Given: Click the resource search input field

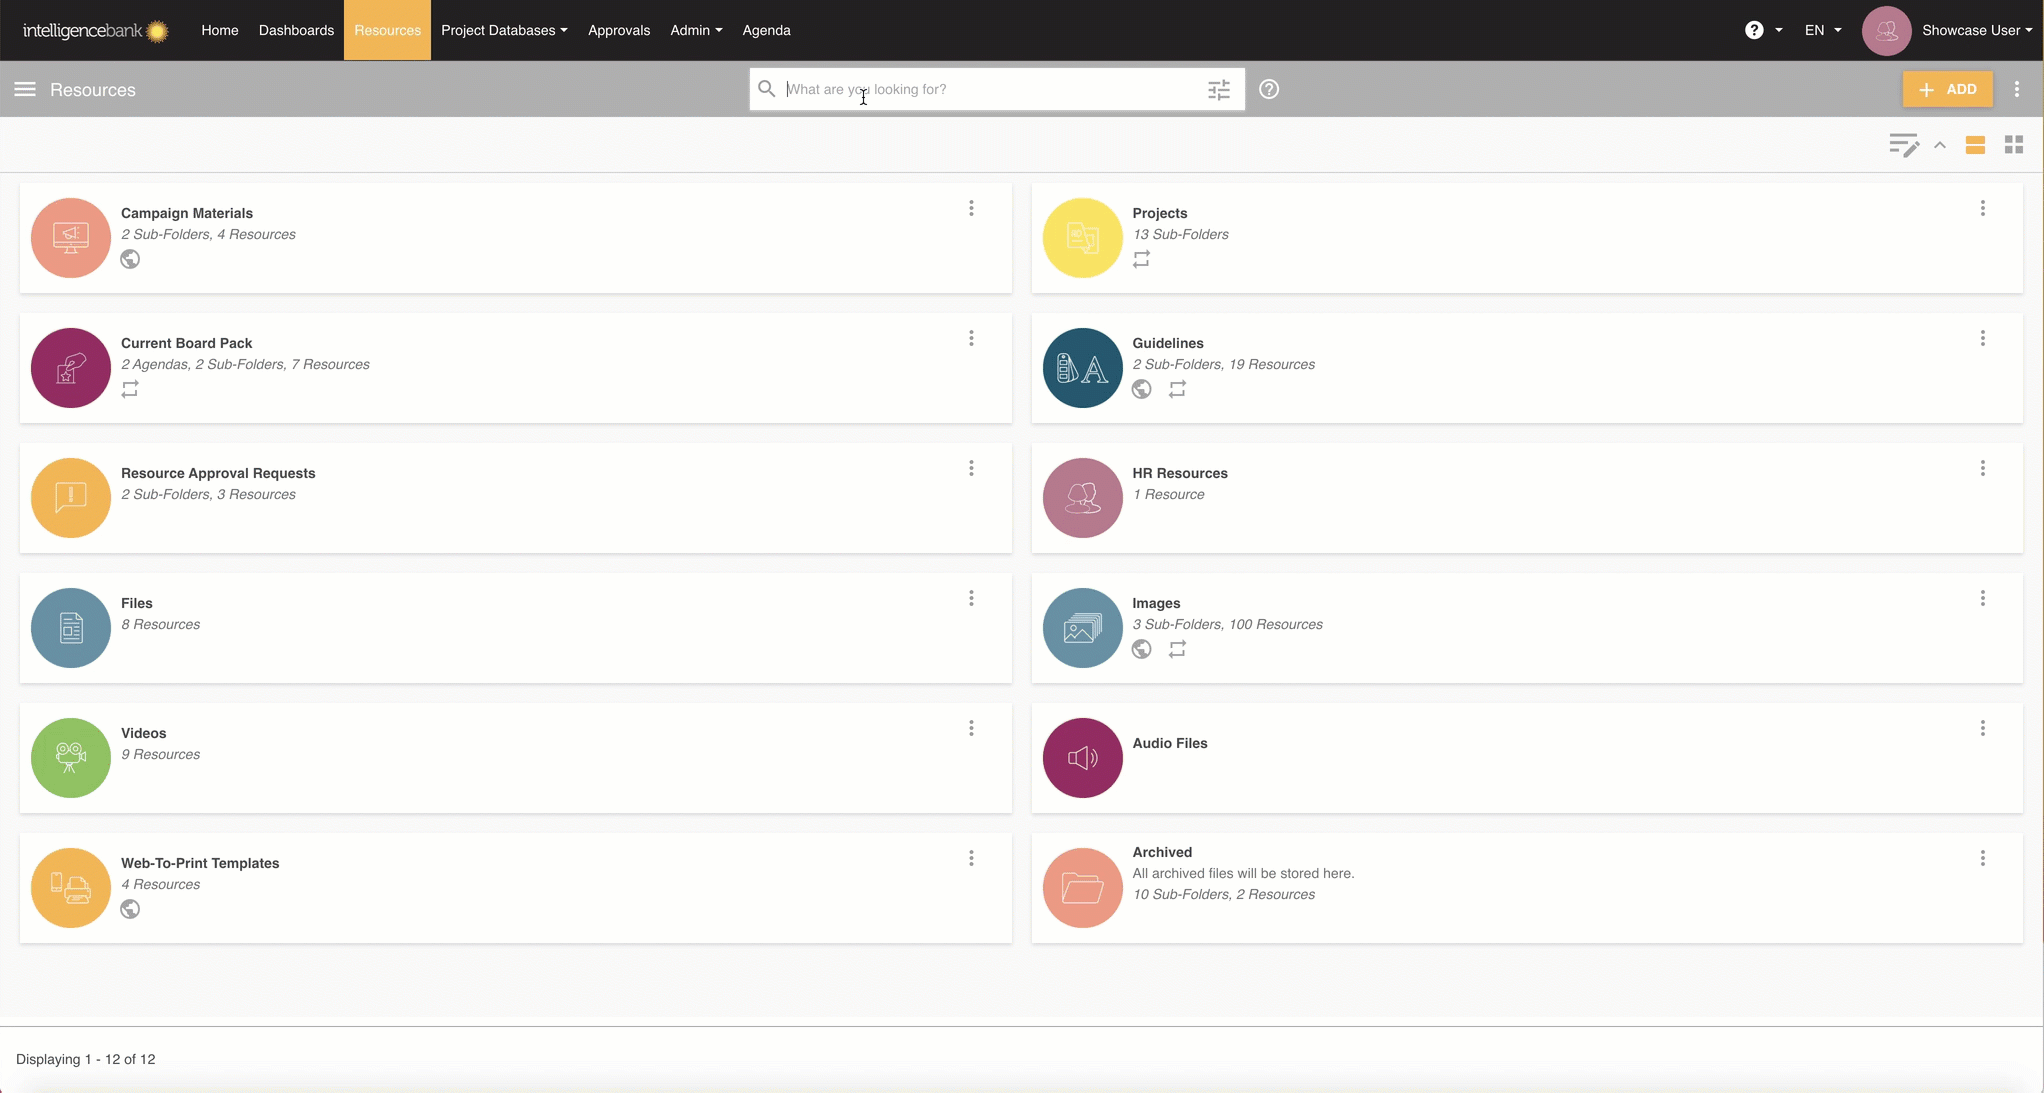Looking at the screenshot, I should tap(990, 89).
